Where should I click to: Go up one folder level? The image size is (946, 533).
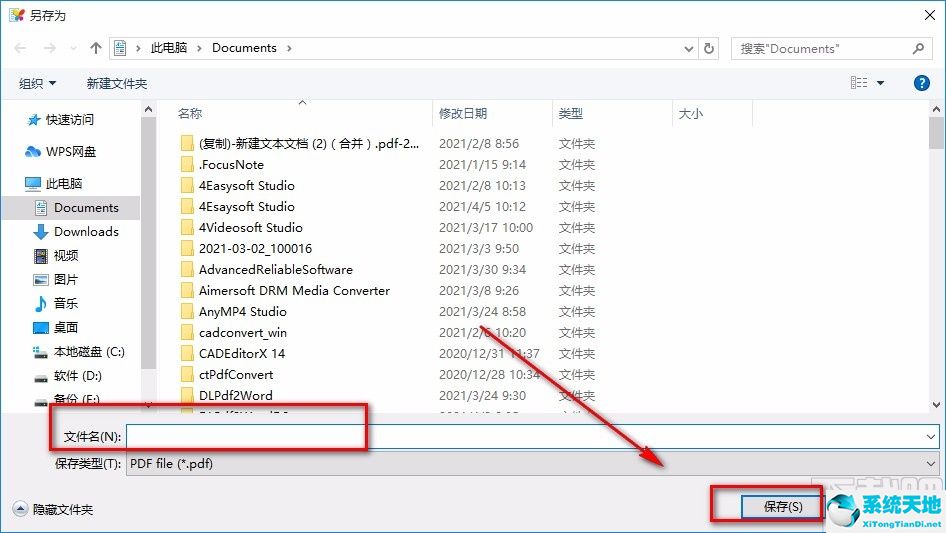pos(95,48)
